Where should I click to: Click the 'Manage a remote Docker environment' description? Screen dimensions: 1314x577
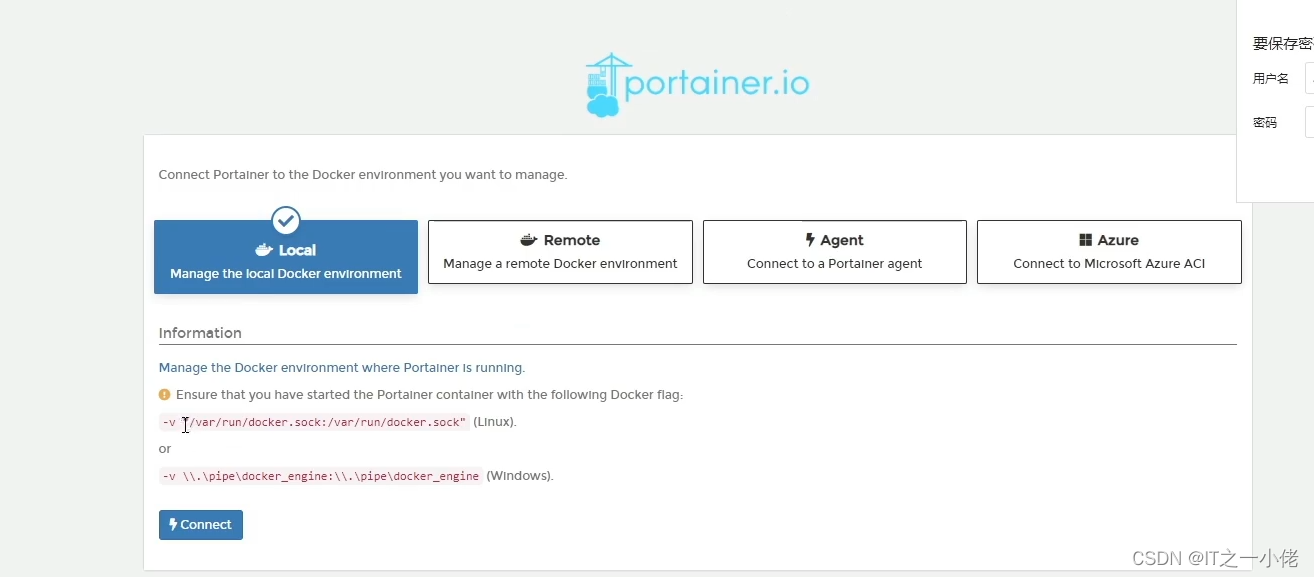coord(560,264)
